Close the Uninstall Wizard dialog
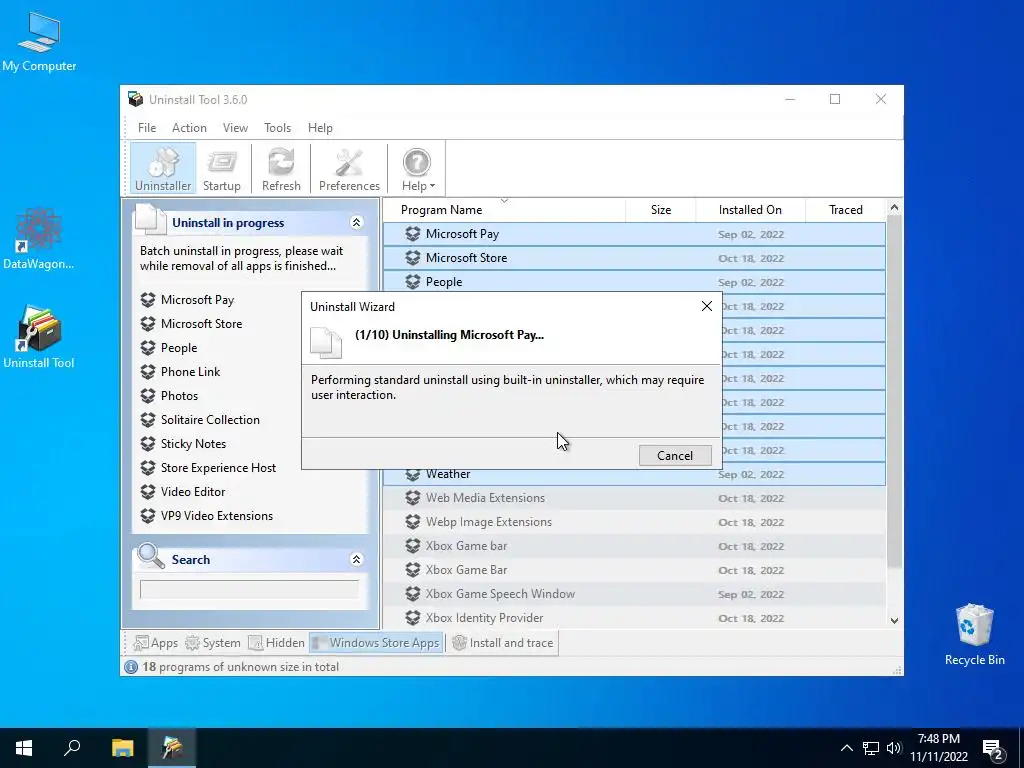Viewport: 1024px width, 768px height. 707,306
